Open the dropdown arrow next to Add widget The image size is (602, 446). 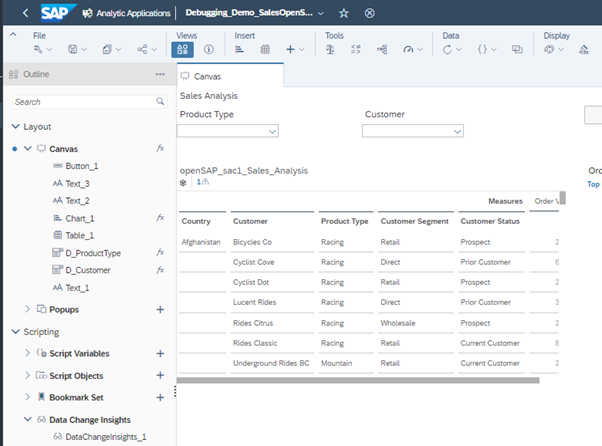[302, 50]
